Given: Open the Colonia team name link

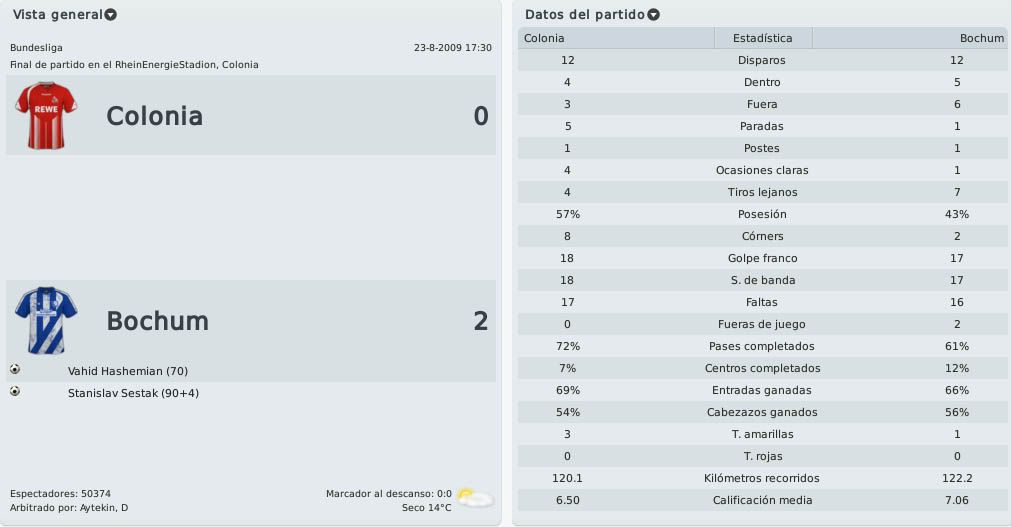Looking at the screenshot, I should 155,116.
